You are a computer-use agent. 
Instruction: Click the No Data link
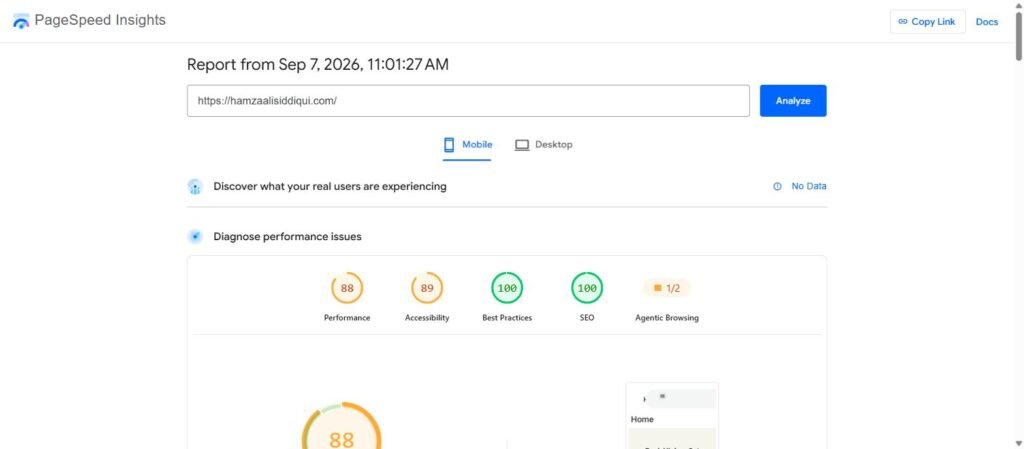[x=808, y=186]
